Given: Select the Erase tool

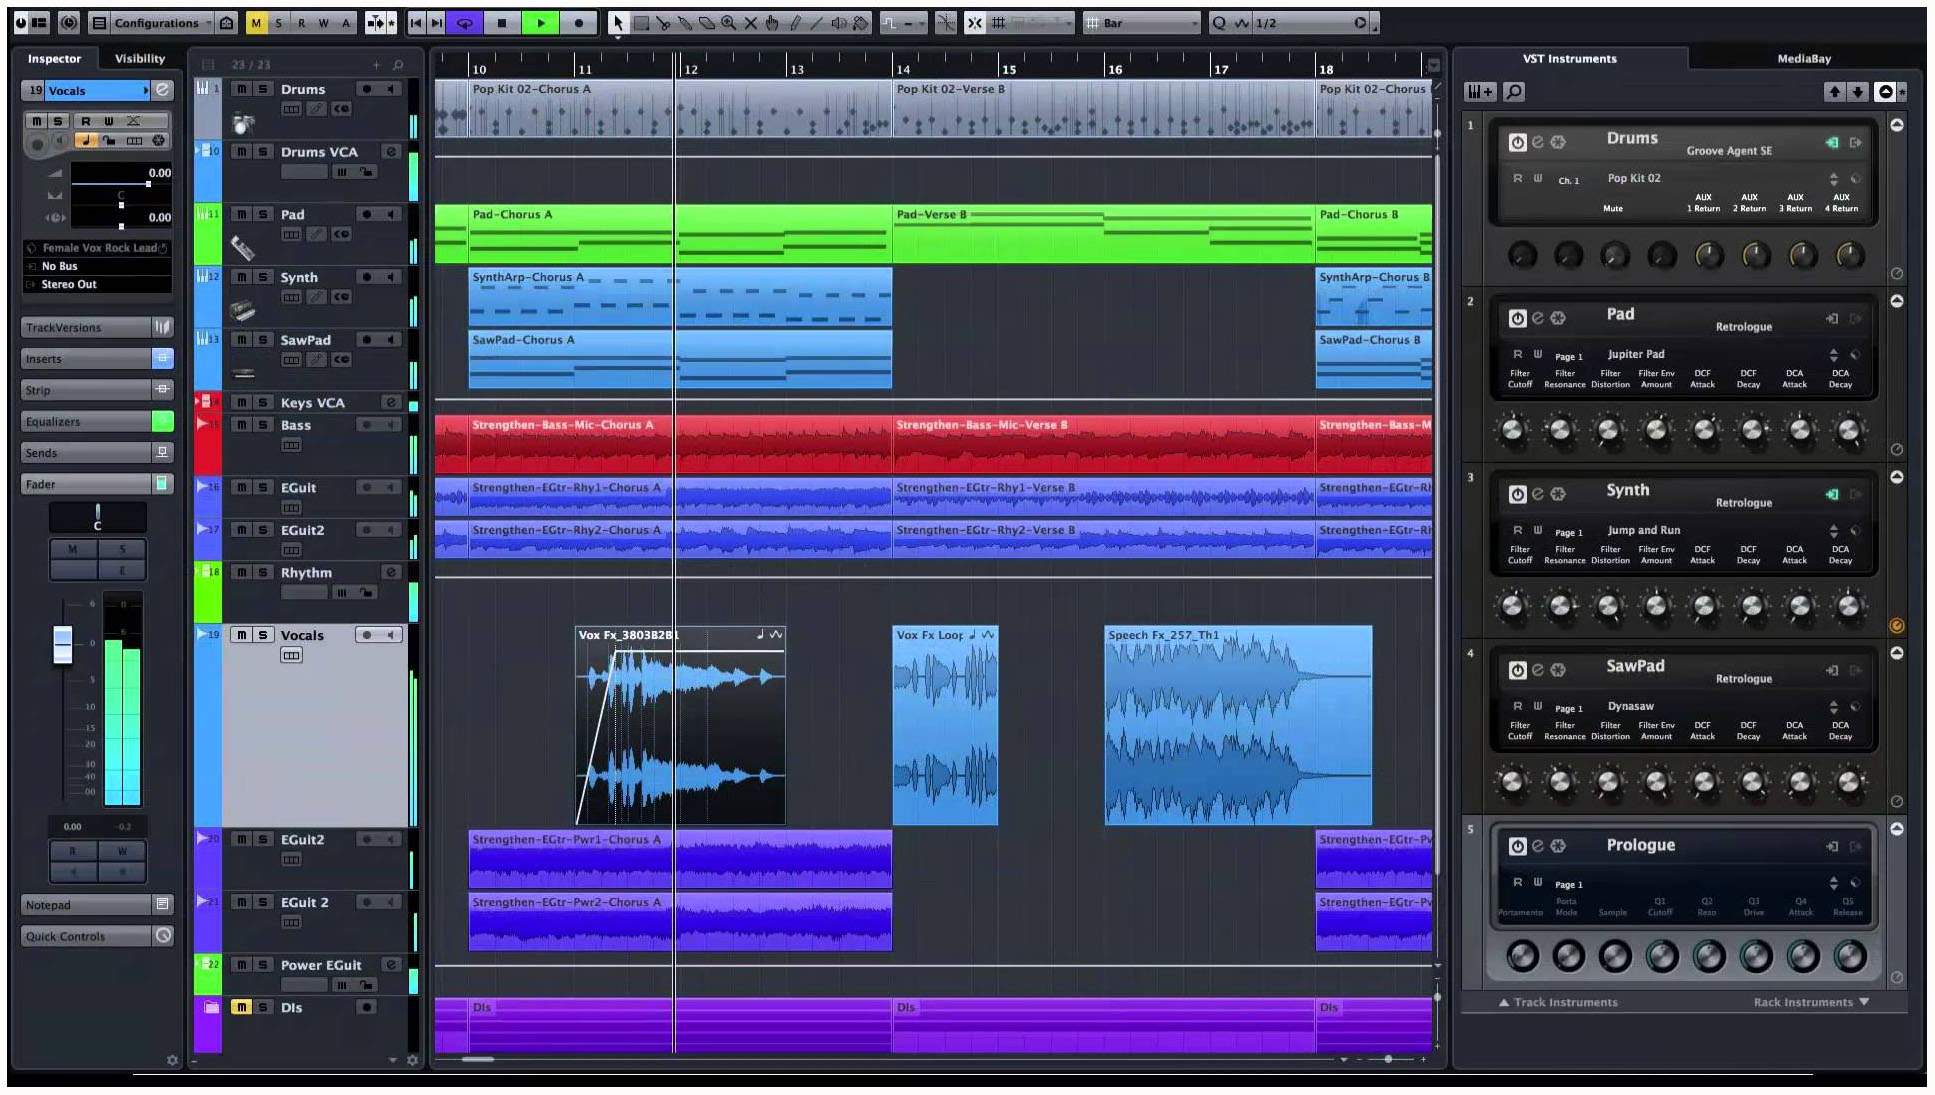Looking at the screenshot, I should (x=707, y=23).
